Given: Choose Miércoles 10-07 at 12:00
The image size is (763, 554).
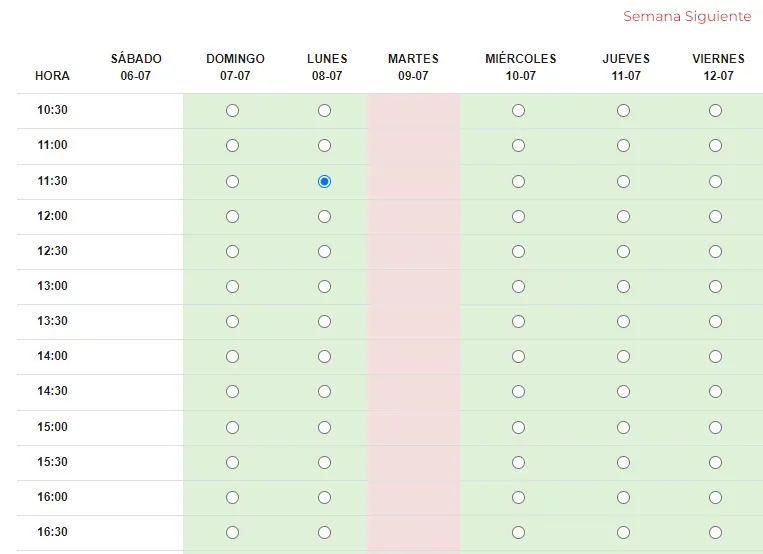Looking at the screenshot, I should coord(518,216).
